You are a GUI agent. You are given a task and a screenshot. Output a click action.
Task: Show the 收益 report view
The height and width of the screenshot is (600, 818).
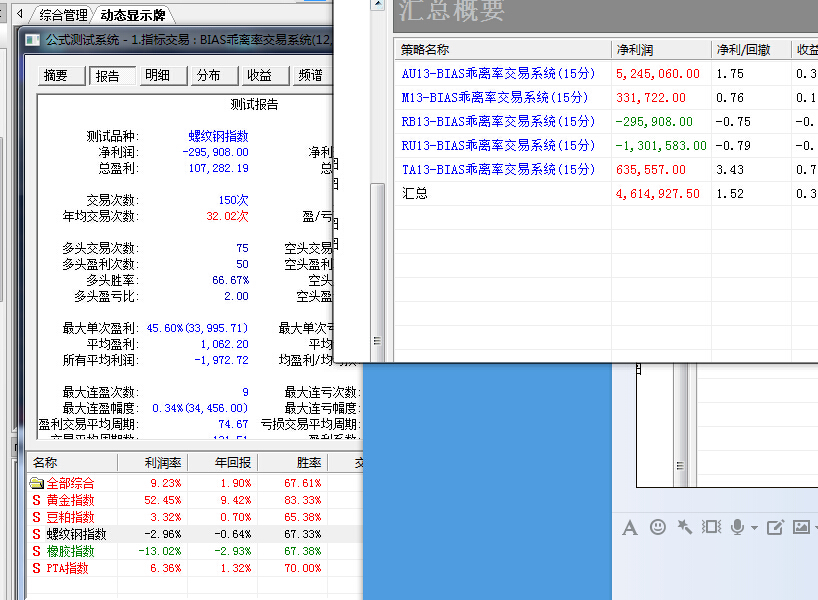click(260, 76)
